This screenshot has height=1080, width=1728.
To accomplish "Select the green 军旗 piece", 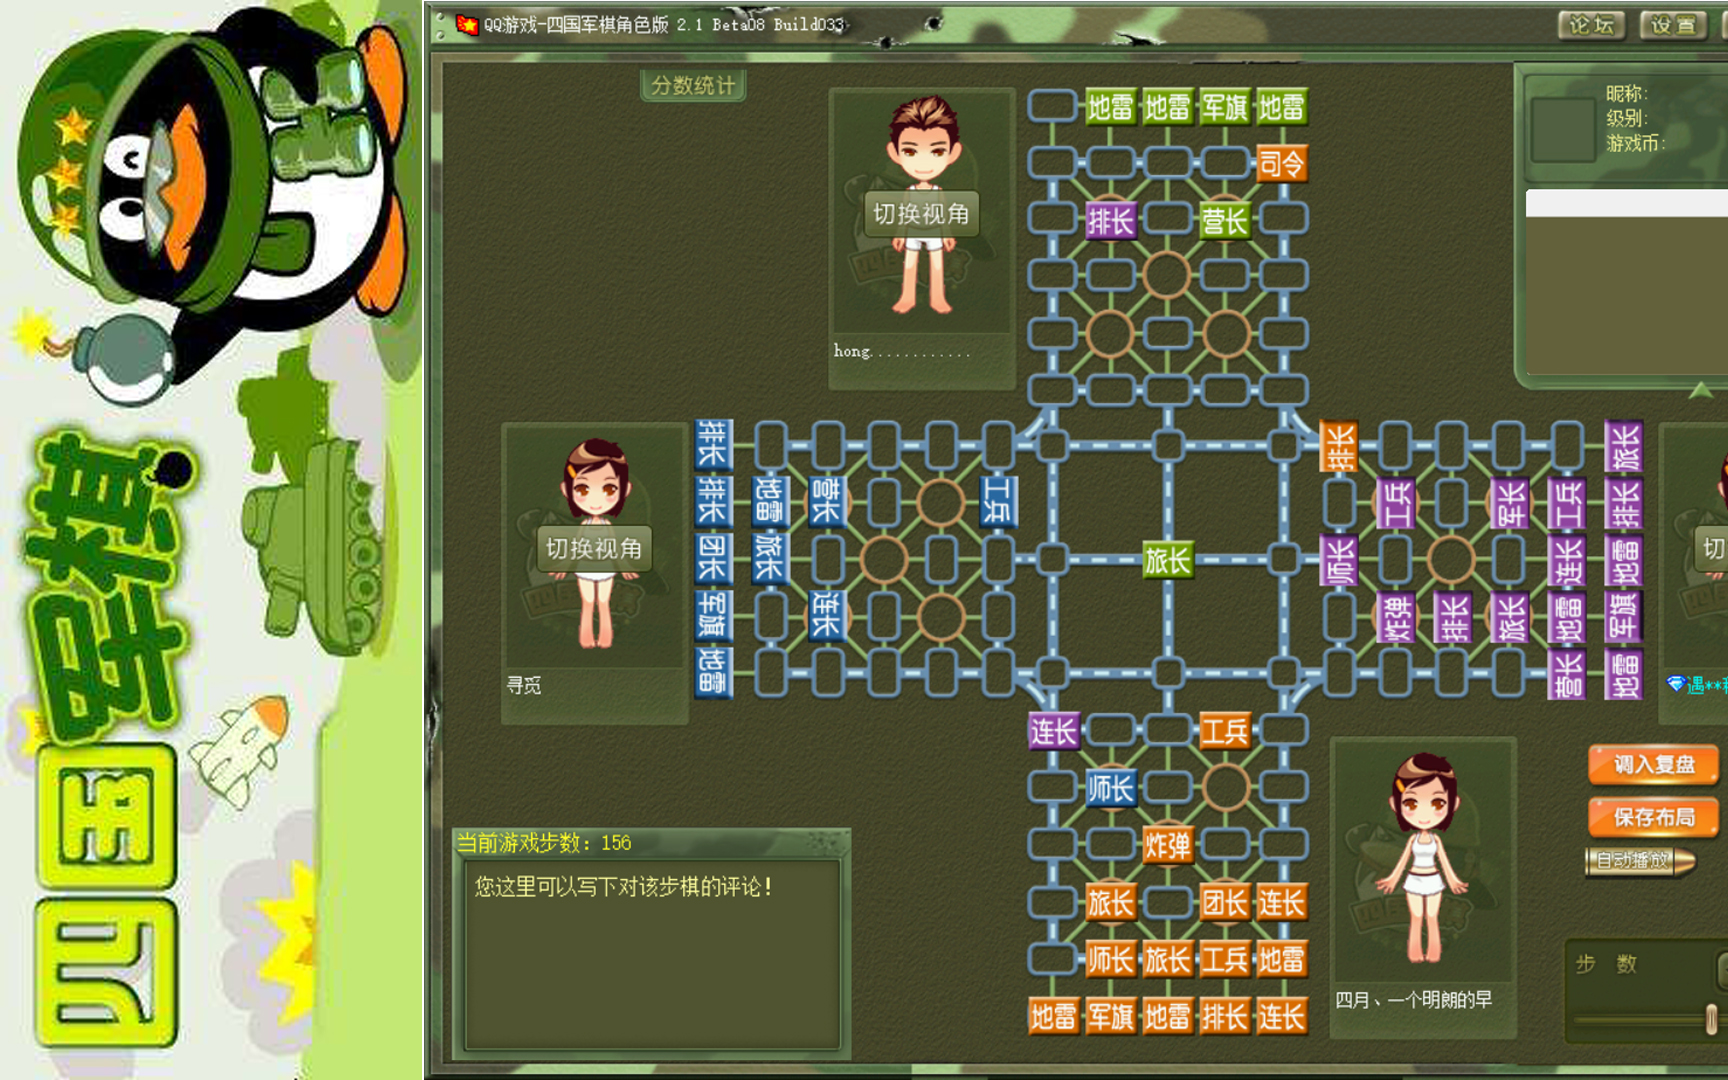I will pyautogui.click(x=1224, y=107).
